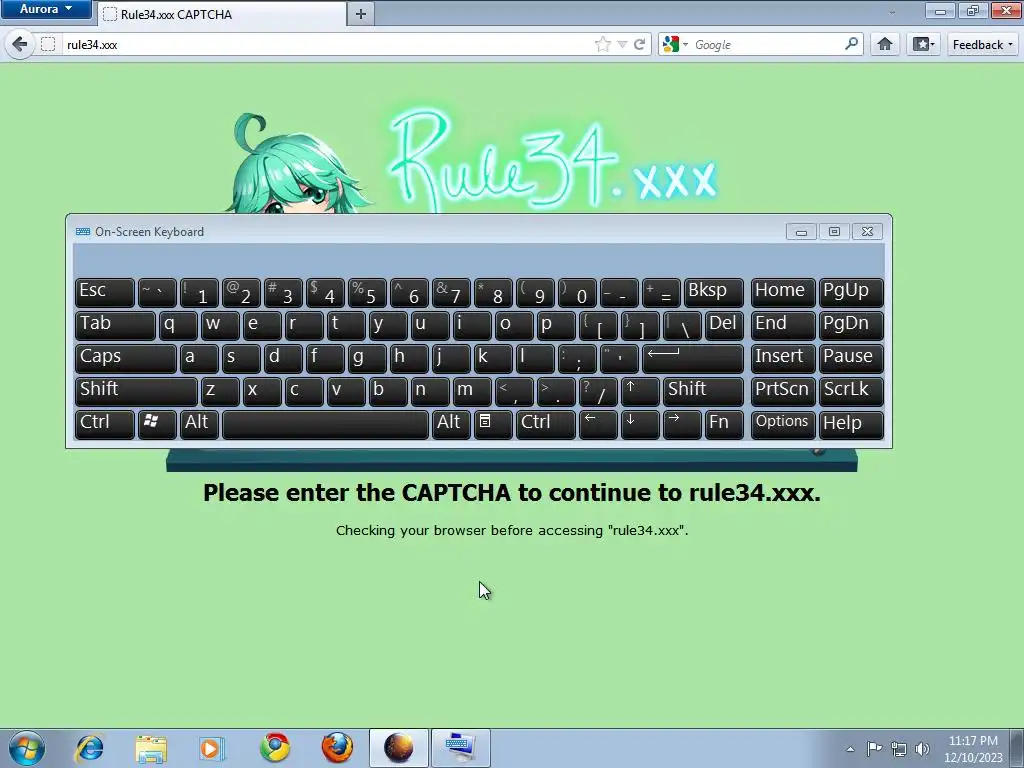Toggle the left Shift key

coord(136,391)
